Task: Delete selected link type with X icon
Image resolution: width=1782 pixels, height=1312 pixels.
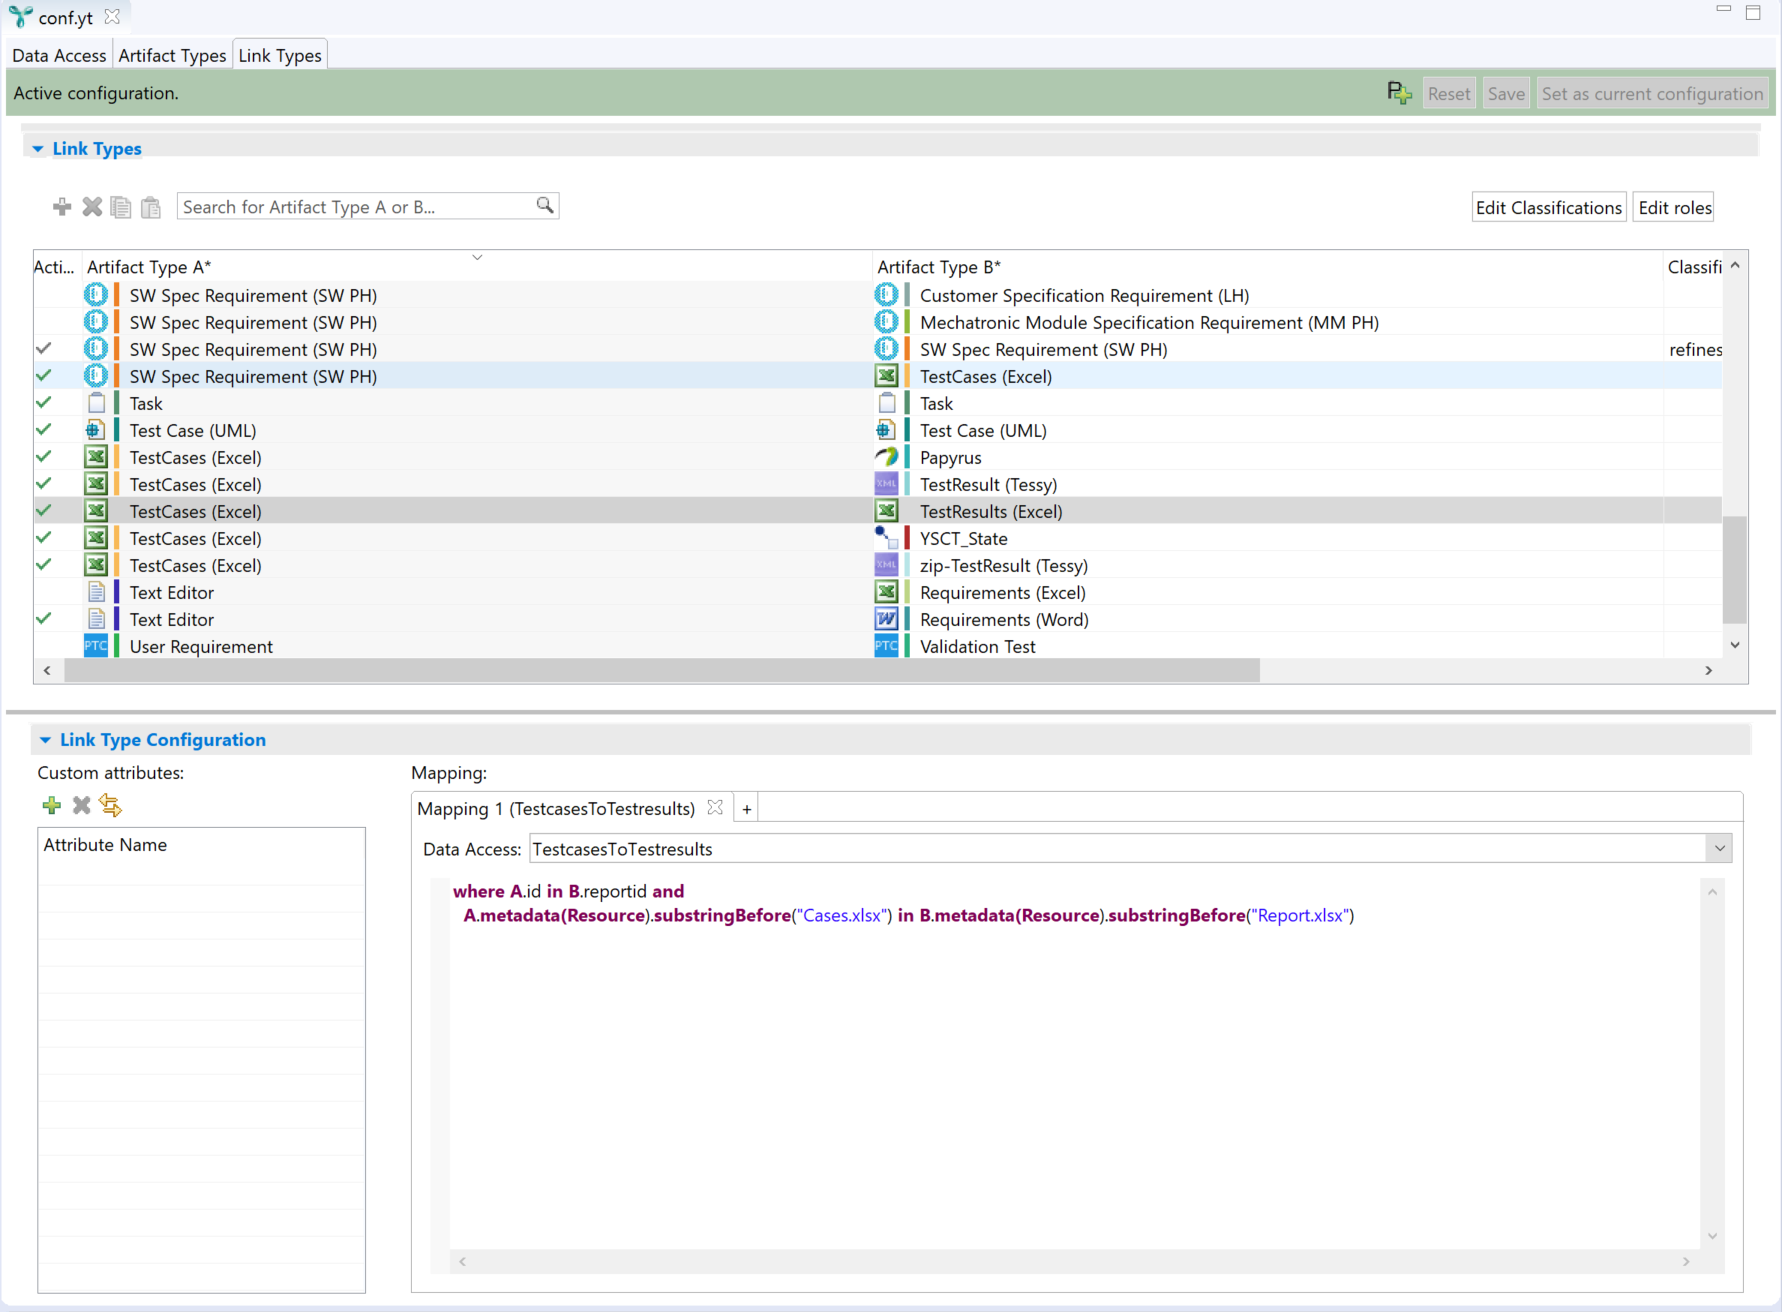Action: point(92,207)
